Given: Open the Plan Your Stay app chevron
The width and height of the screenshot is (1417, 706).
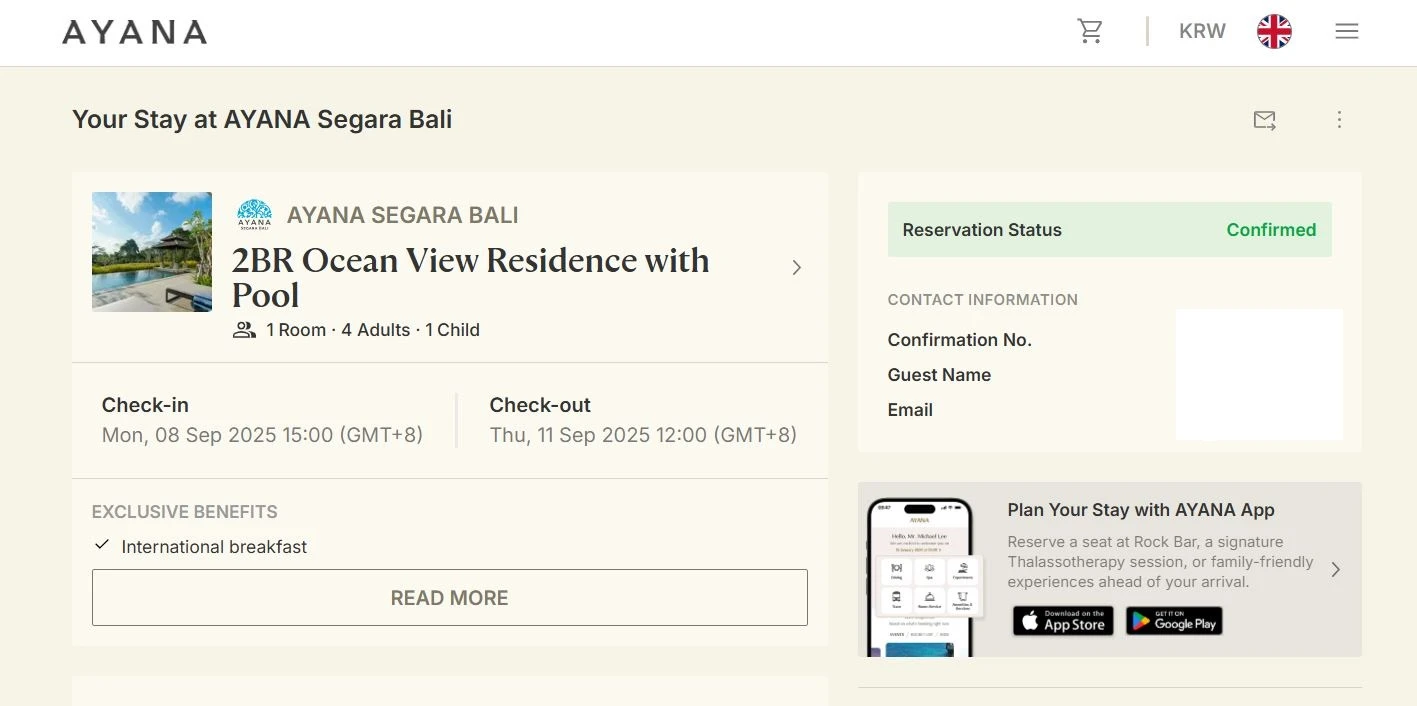Looking at the screenshot, I should 1336,570.
